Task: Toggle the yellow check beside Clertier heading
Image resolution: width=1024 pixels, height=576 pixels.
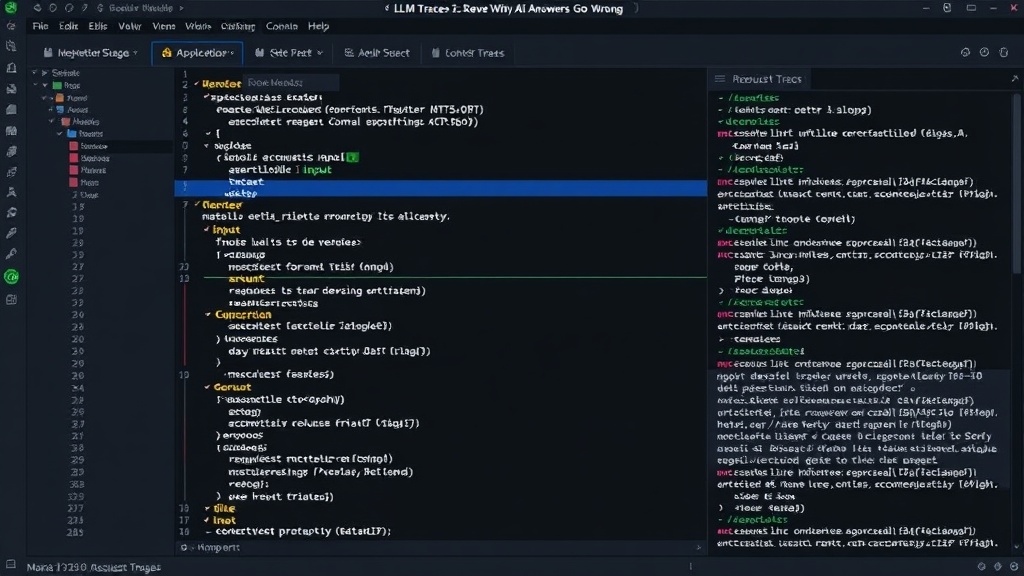Action: click(197, 205)
